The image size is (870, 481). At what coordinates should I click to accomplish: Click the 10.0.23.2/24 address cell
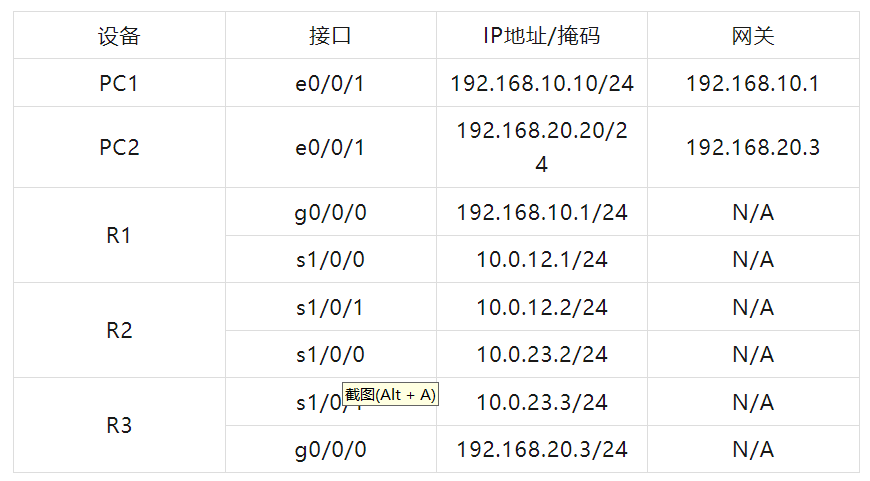[x=541, y=354]
